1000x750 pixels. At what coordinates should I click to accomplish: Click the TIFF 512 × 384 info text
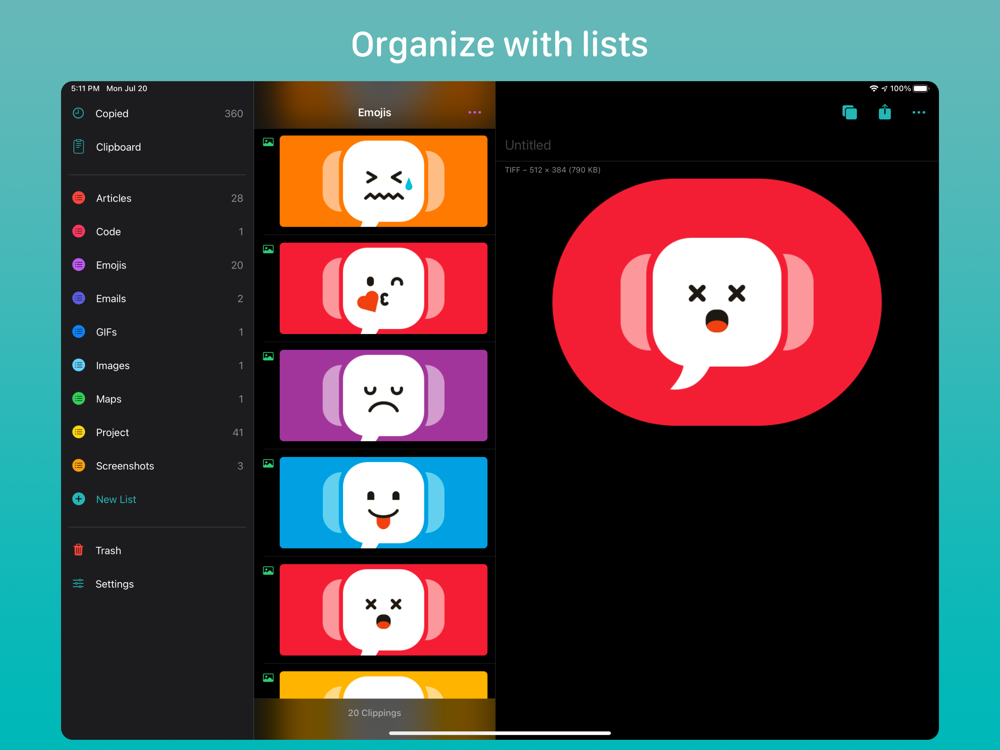coord(552,170)
